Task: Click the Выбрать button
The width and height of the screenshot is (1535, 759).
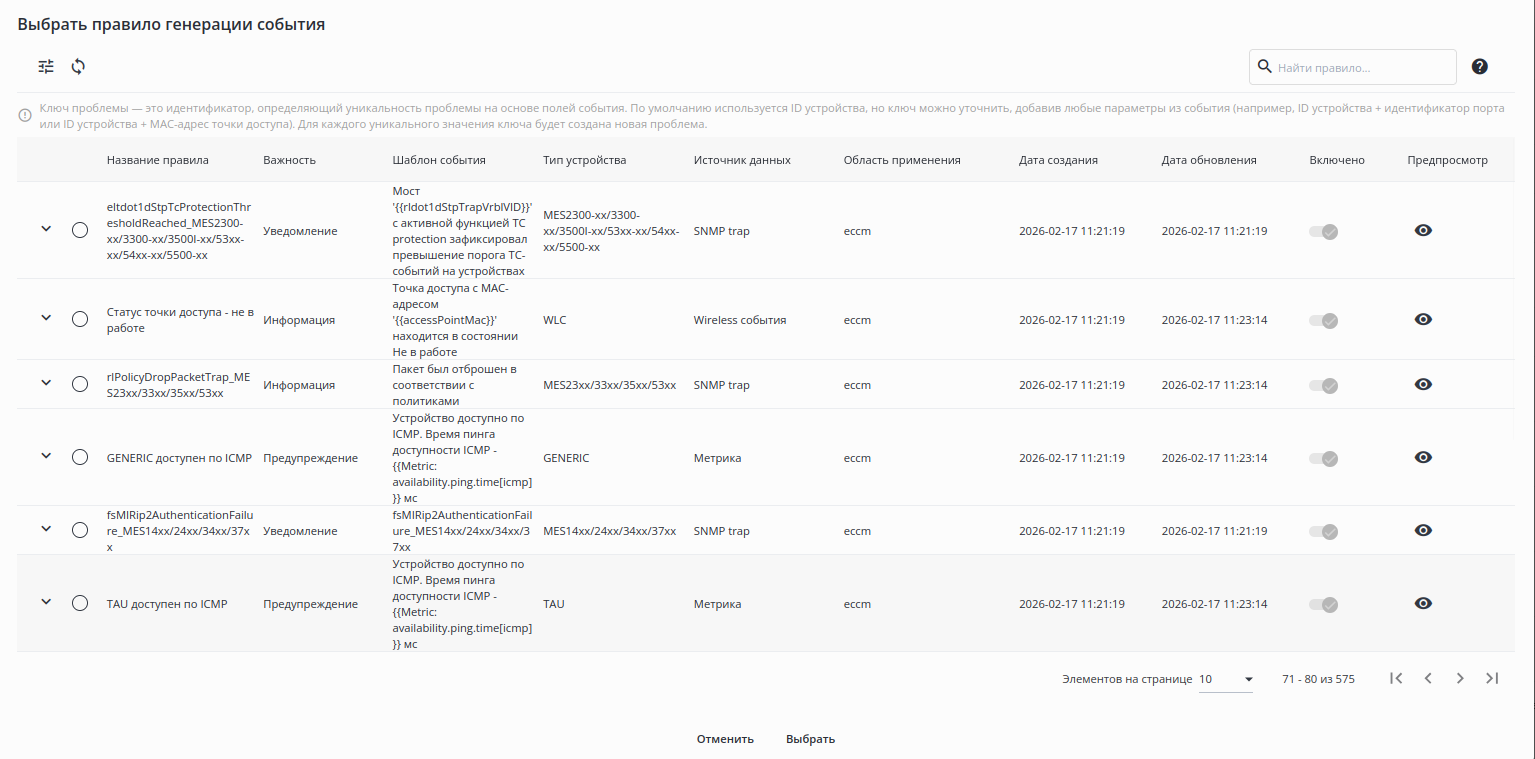Action: 810,739
